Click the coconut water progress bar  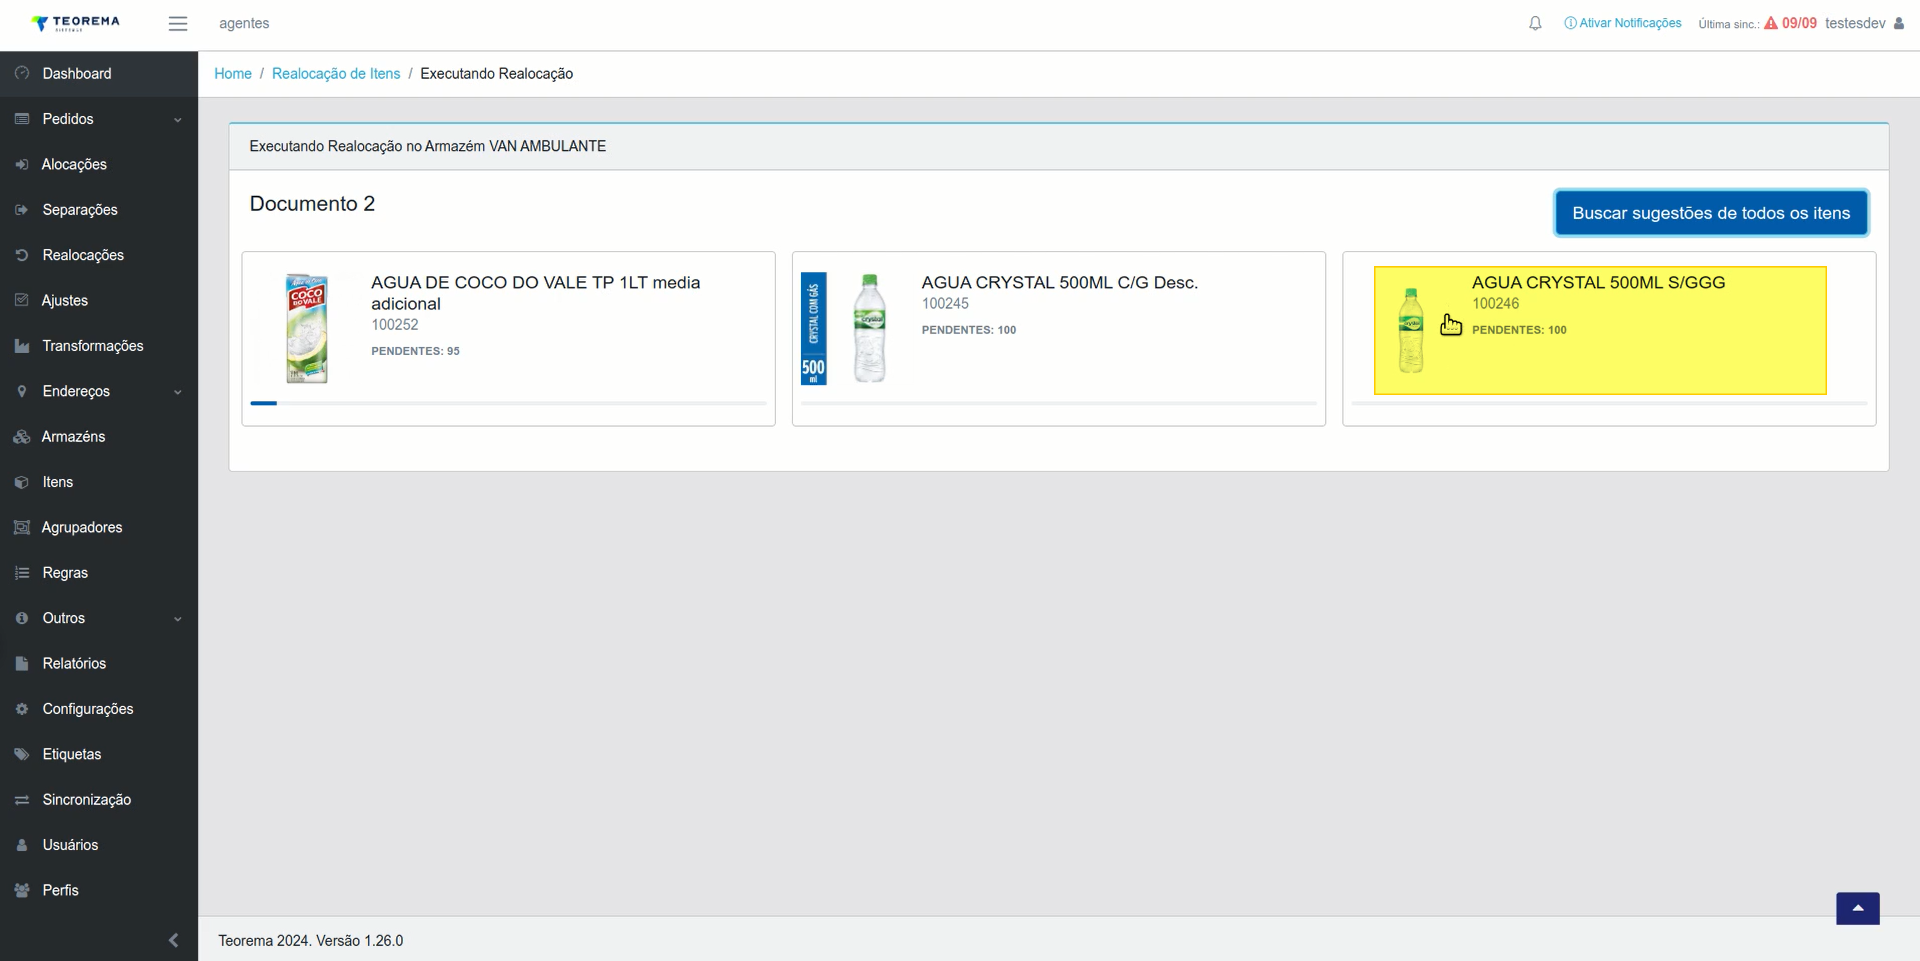[508, 403]
